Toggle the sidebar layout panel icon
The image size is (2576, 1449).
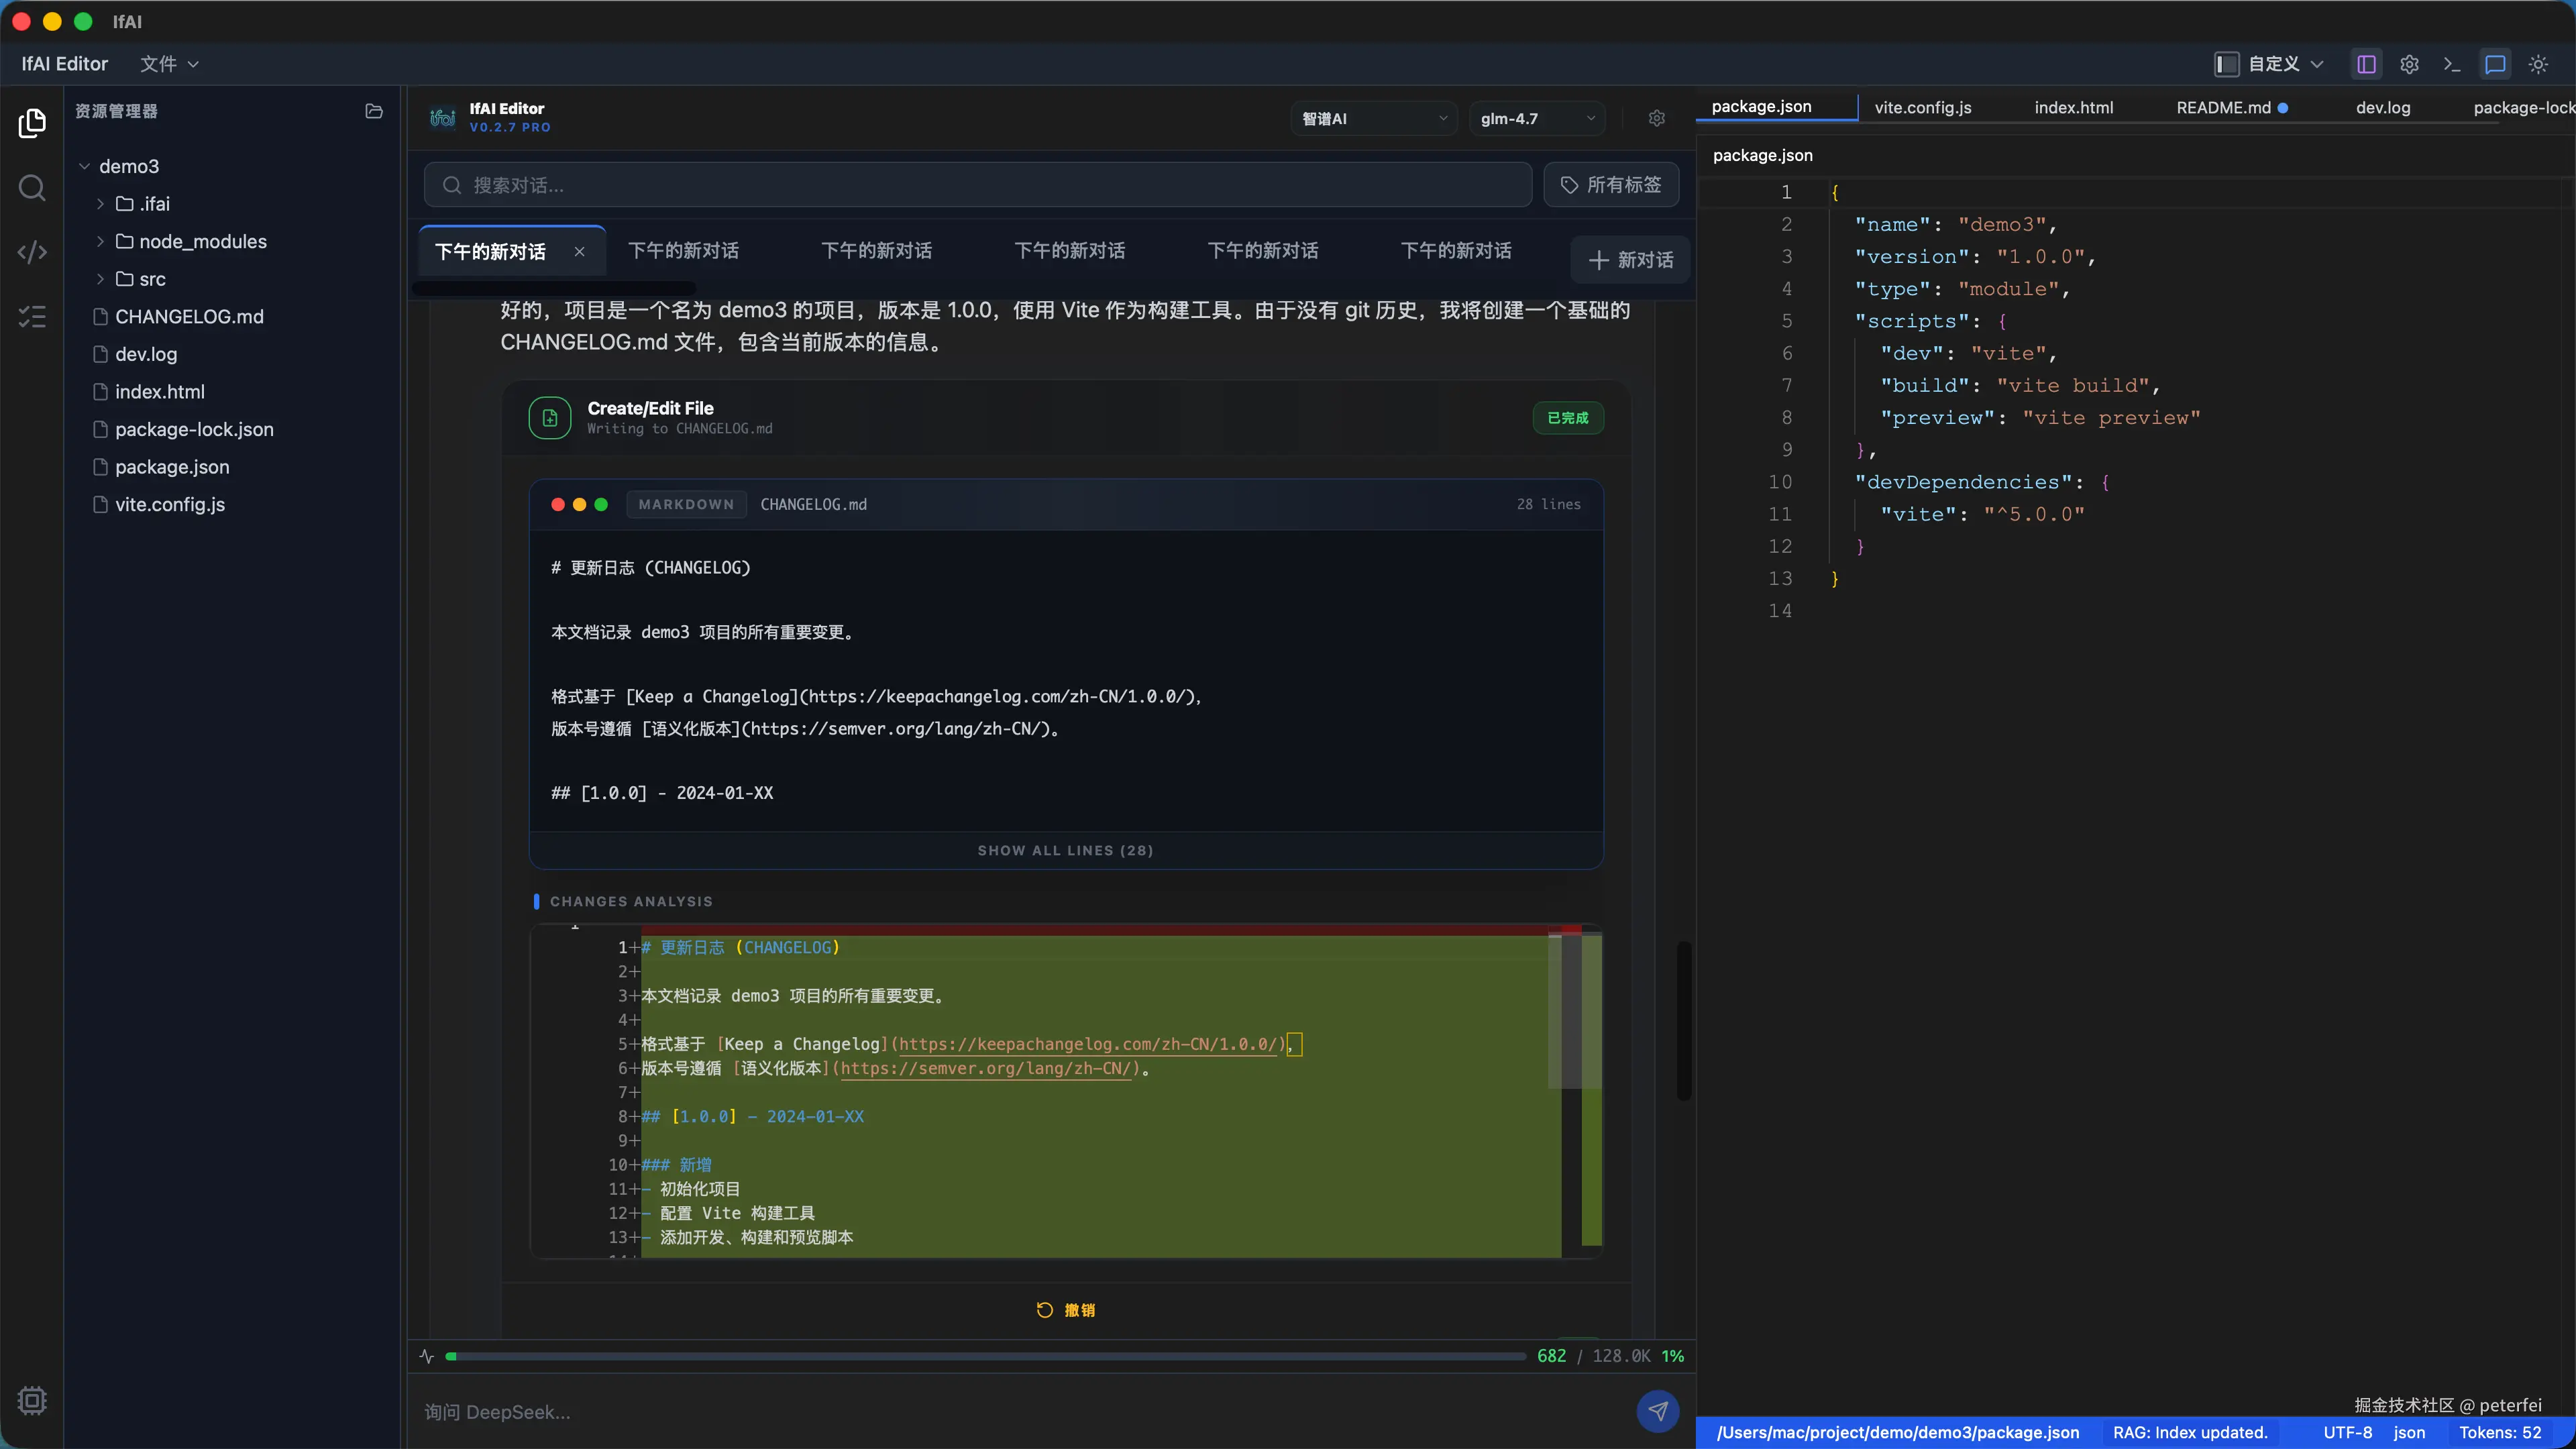click(x=2366, y=64)
